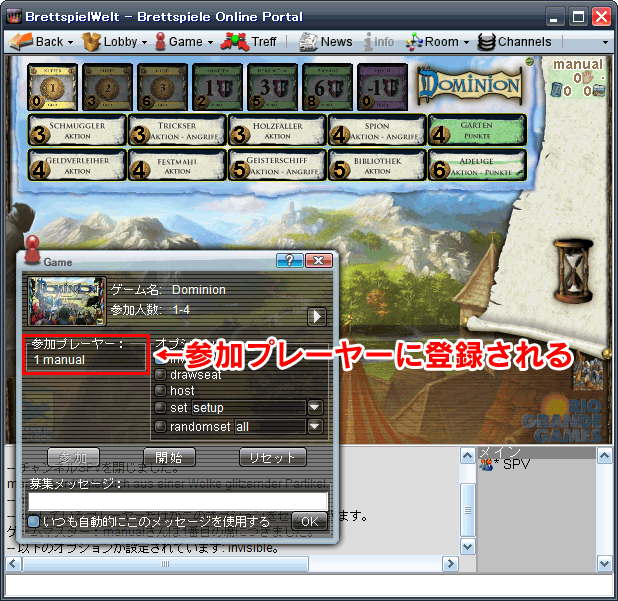Open the randomset all dropdown
The height and width of the screenshot is (601, 618).
click(x=315, y=426)
